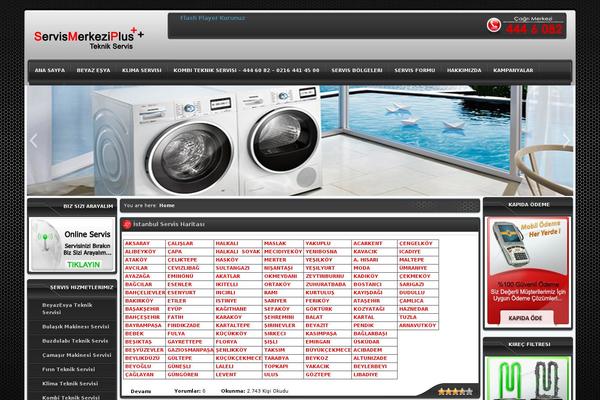Select MECİDİYEKÖY district link
This screenshot has height=400, width=600.
[283, 252]
